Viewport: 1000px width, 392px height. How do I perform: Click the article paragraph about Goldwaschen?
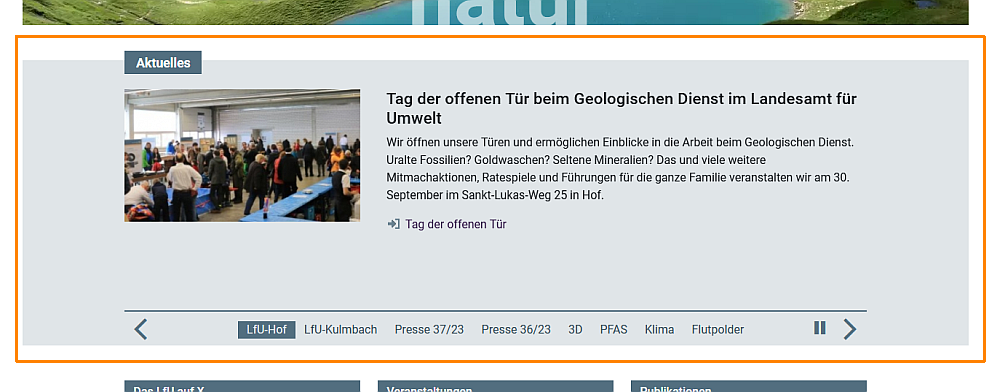(x=620, y=169)
